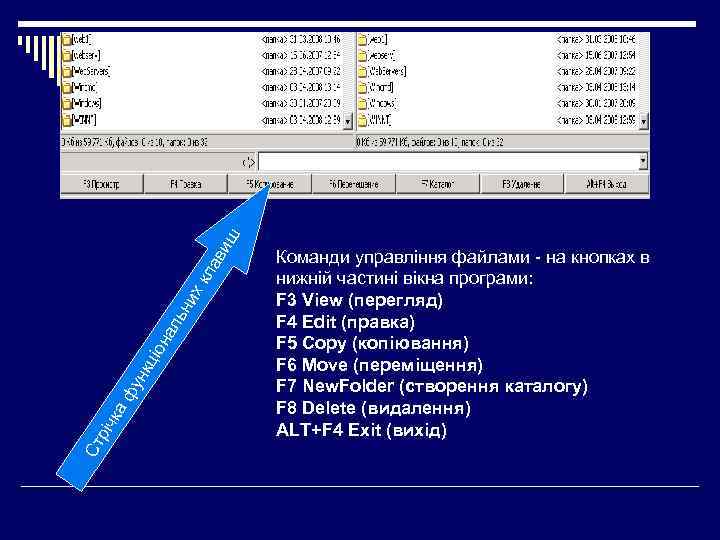This screenshot has width=720, height=540.
Task: Click the folder icon of [Wincmd] in left panel
Action: coord(67,88)
